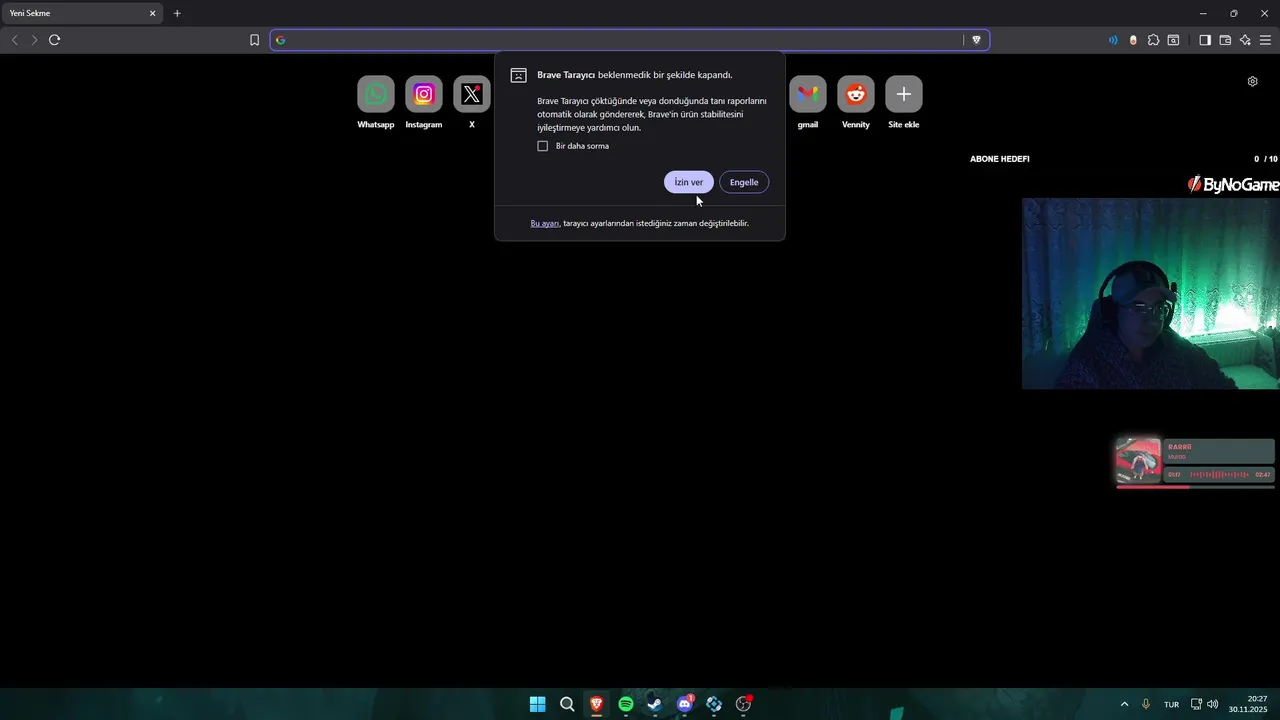Screen dimensions: 1280x720
Task: Click Brave browser in taskbar
Action: 596,704
